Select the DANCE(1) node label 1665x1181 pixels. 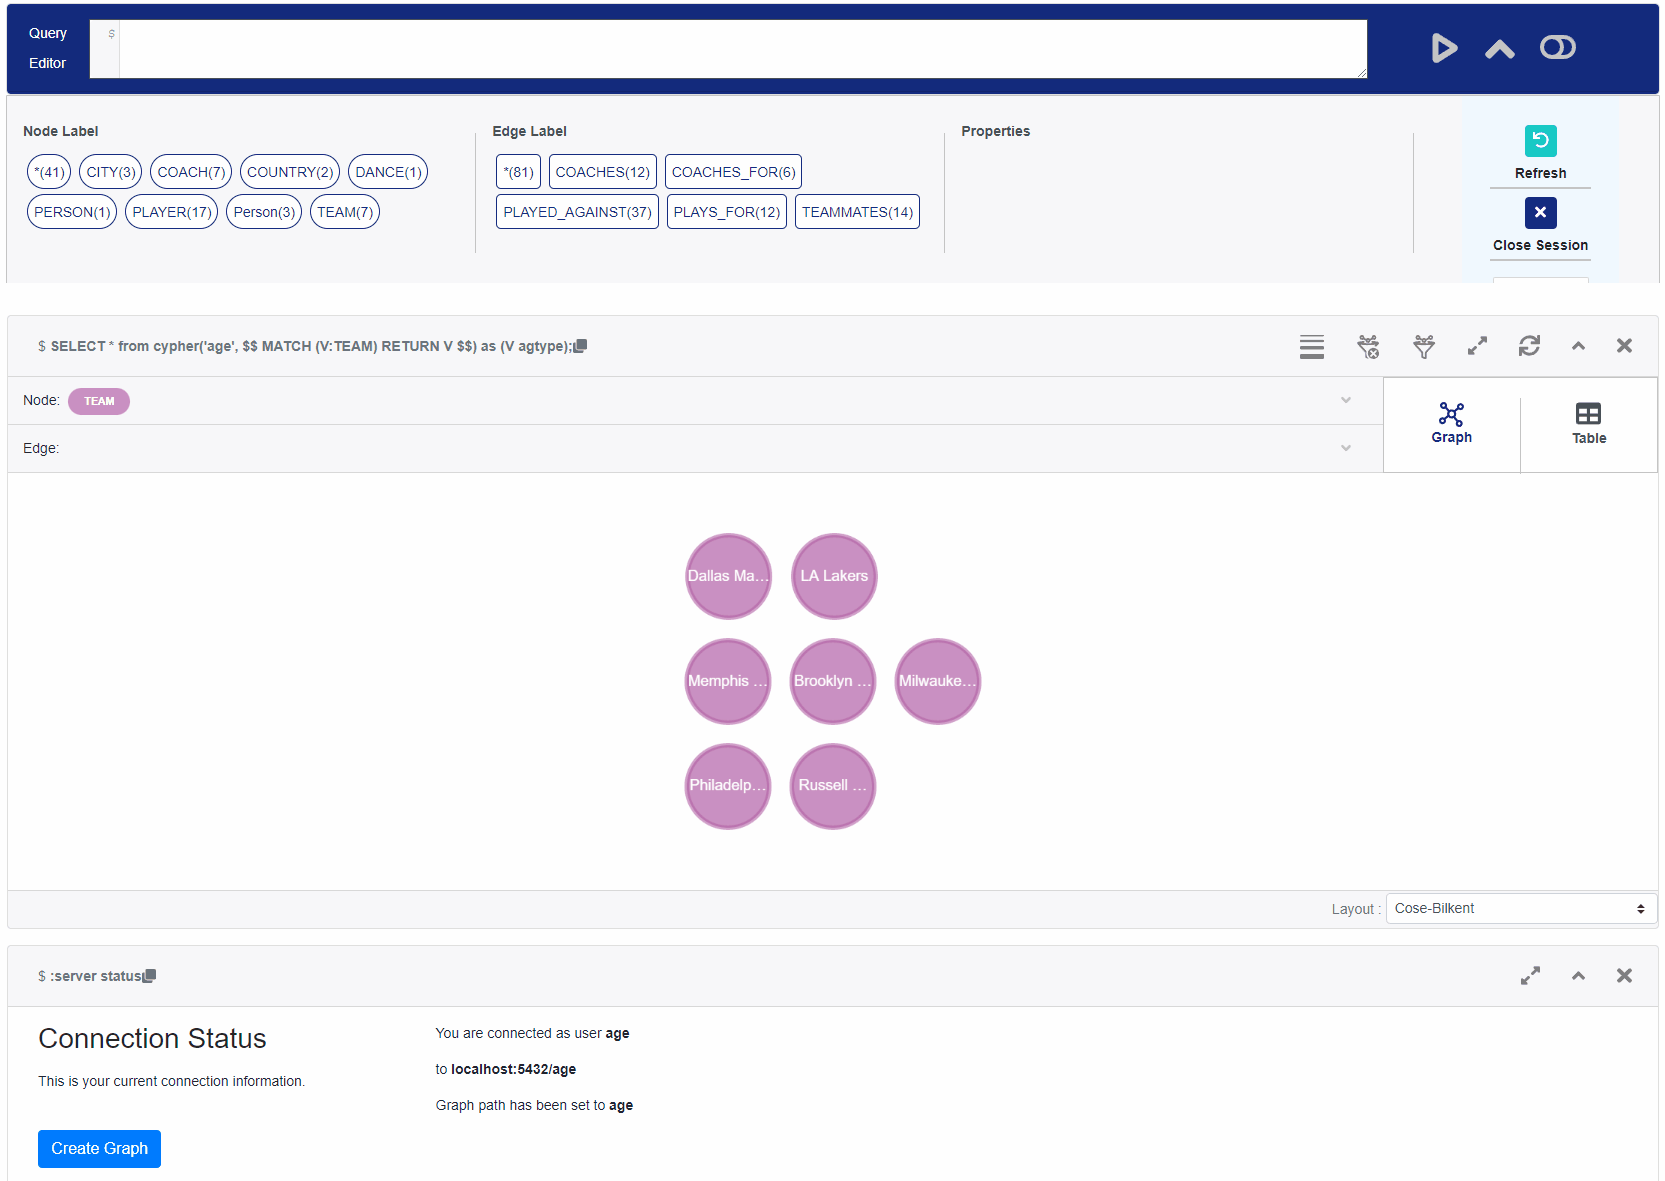tap(388, 172)
